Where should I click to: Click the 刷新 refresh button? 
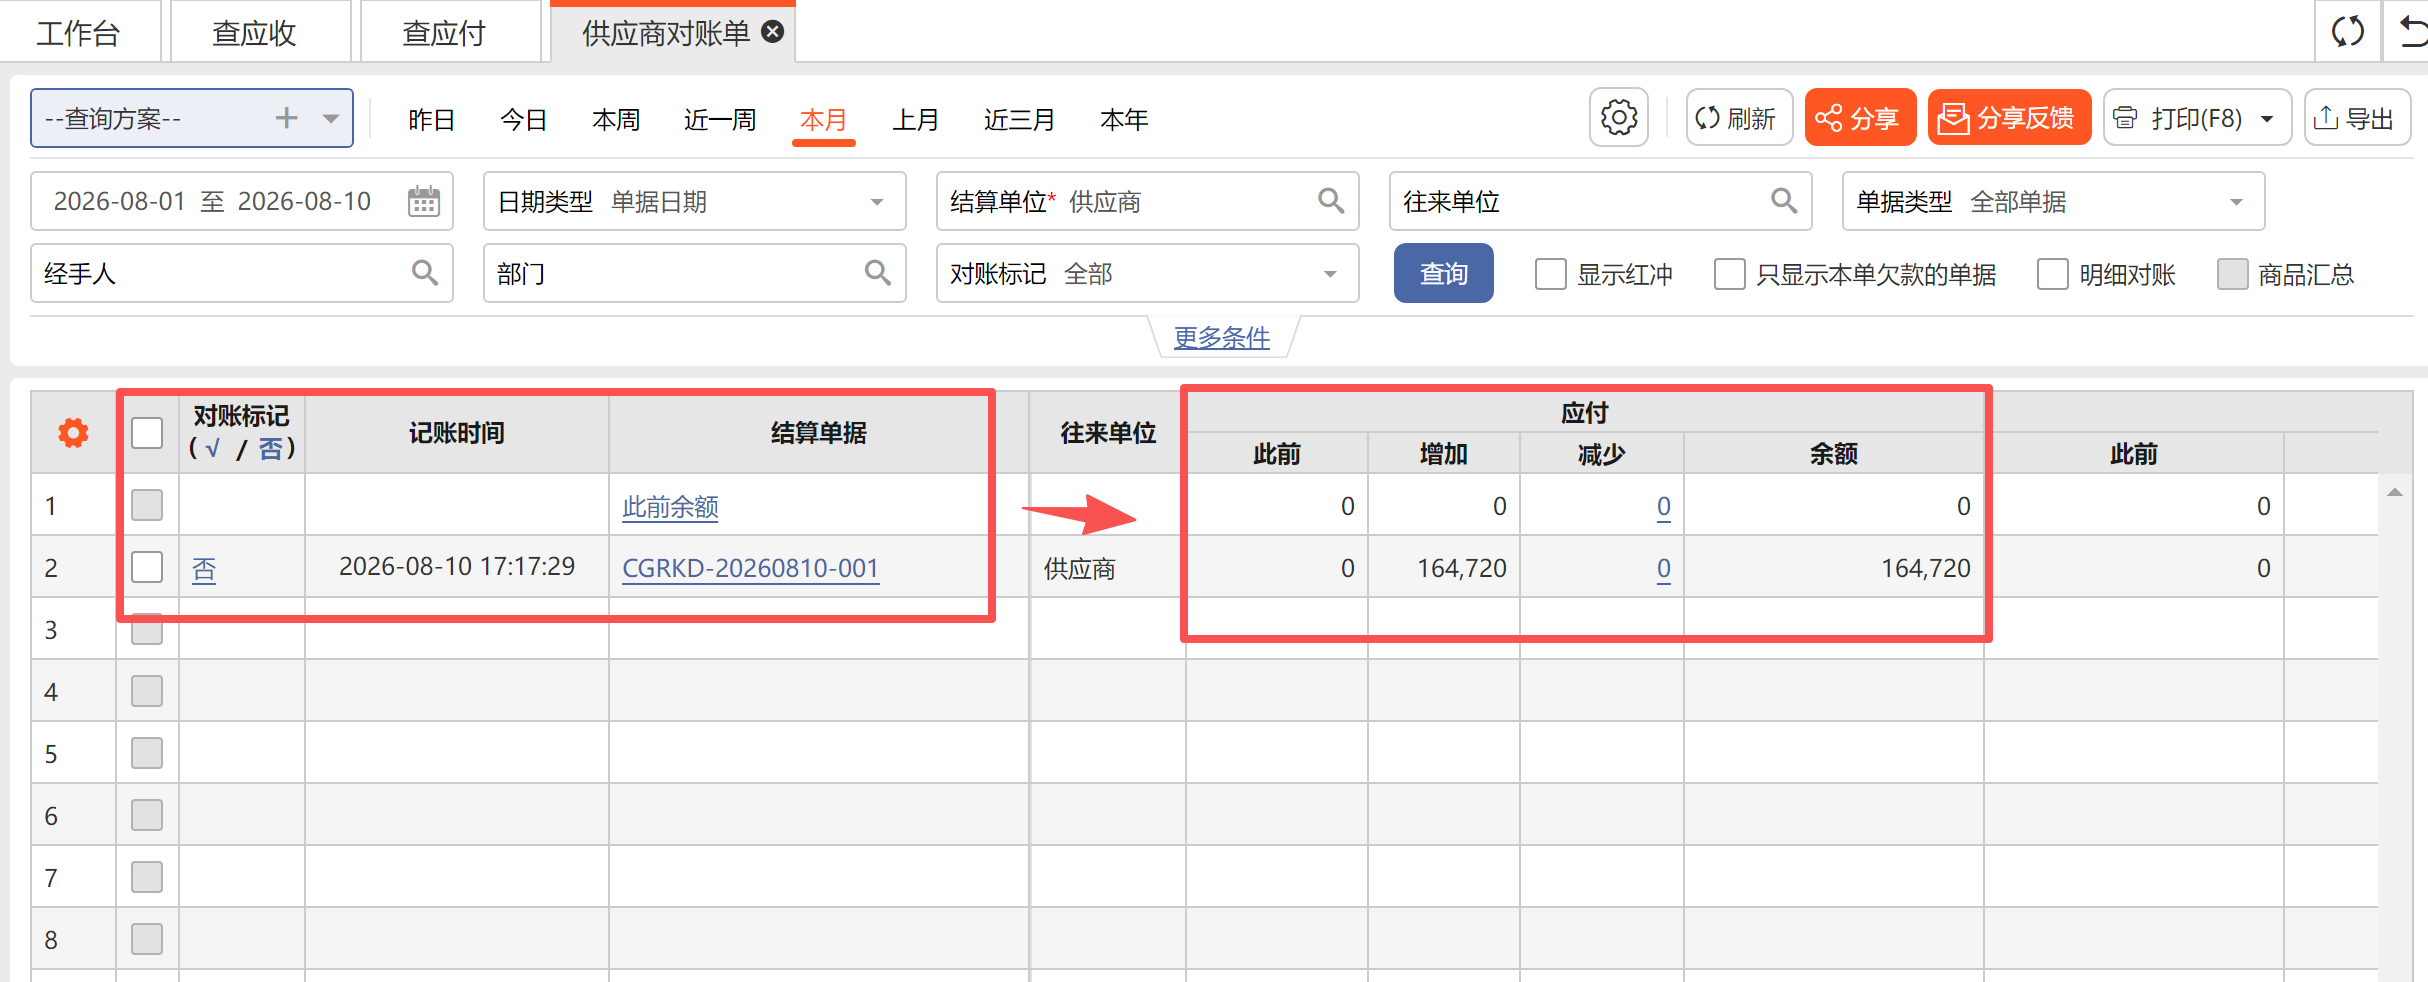click(x=1739, y=118)
